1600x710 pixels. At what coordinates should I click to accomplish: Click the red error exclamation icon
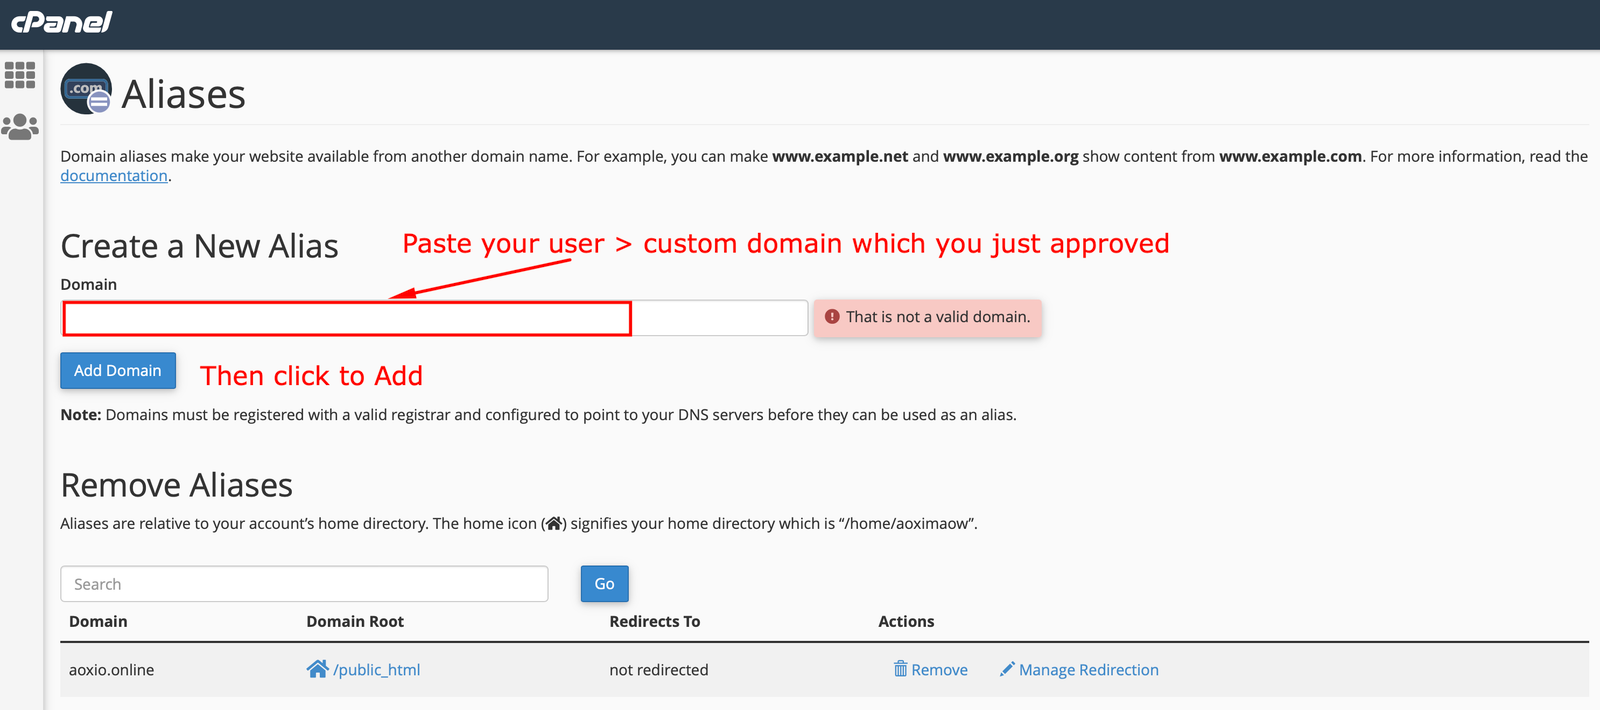click(x=832, y=317)
